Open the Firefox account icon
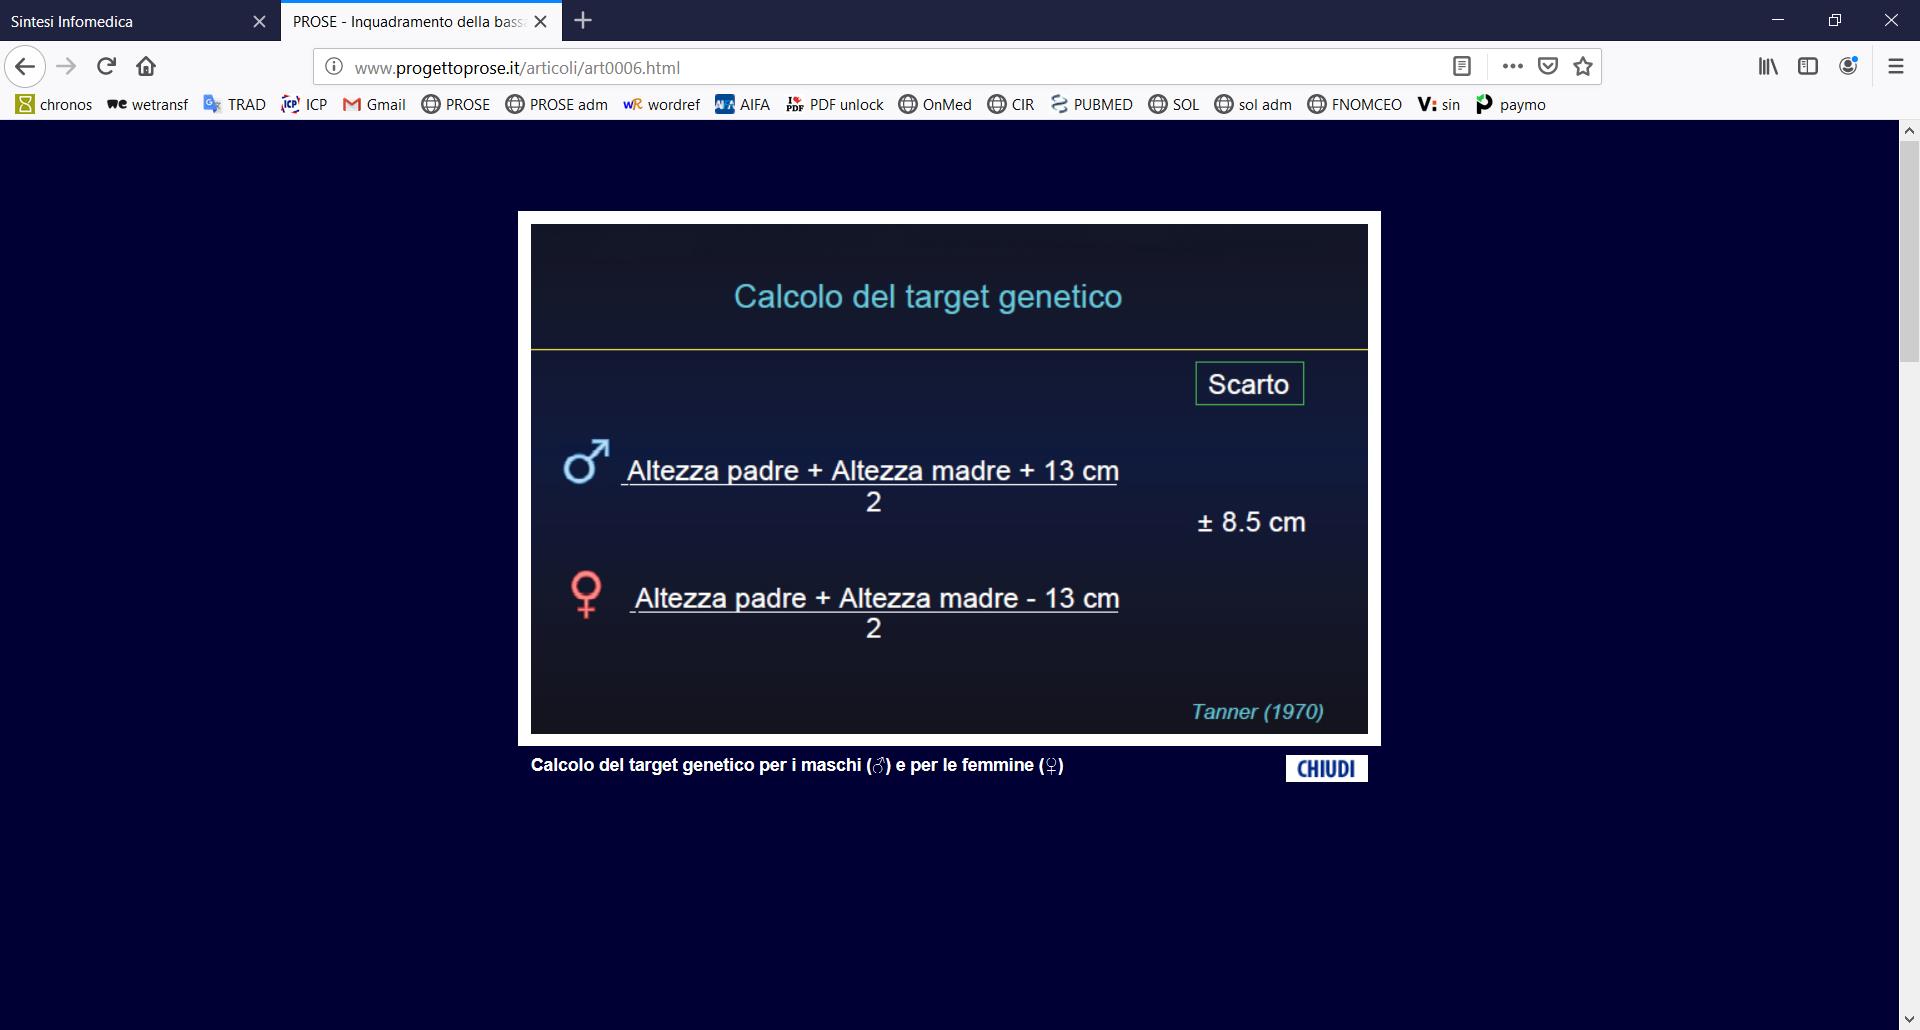Viewport: 1920px width, 1030px height. pyautogui.click(x=1848, y=67)
